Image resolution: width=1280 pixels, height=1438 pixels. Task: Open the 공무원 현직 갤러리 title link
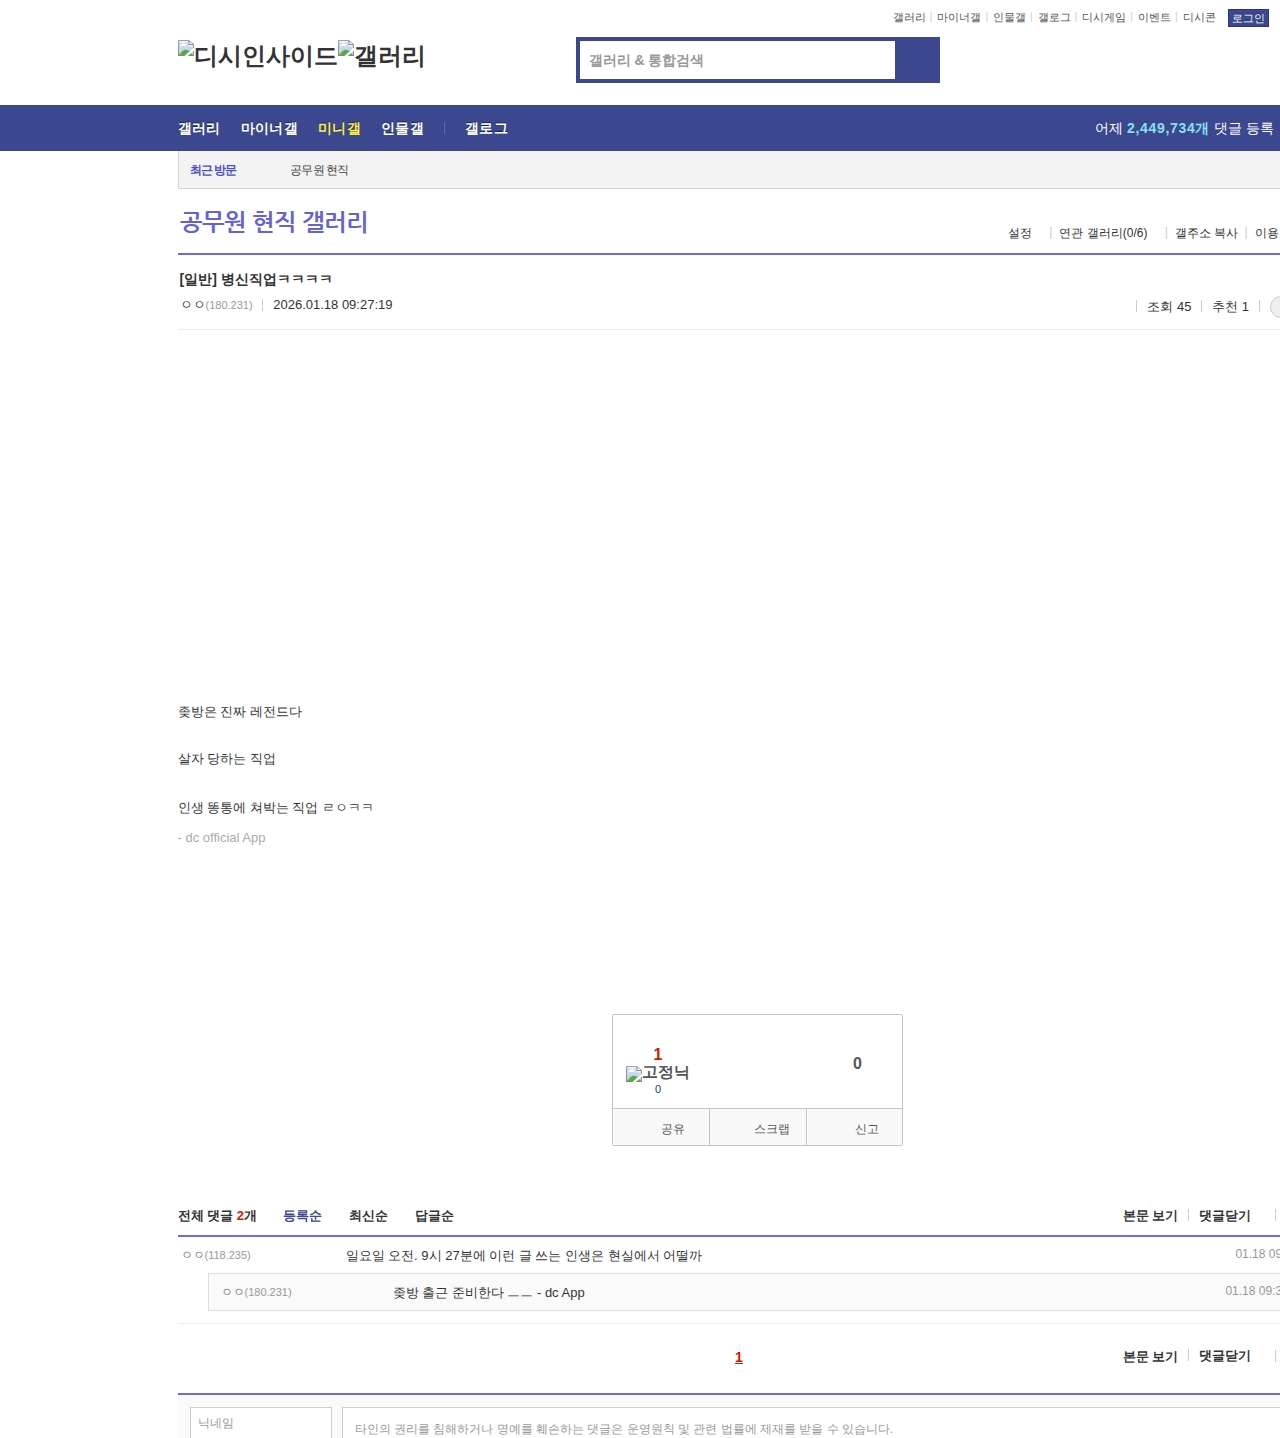[273, 222]
